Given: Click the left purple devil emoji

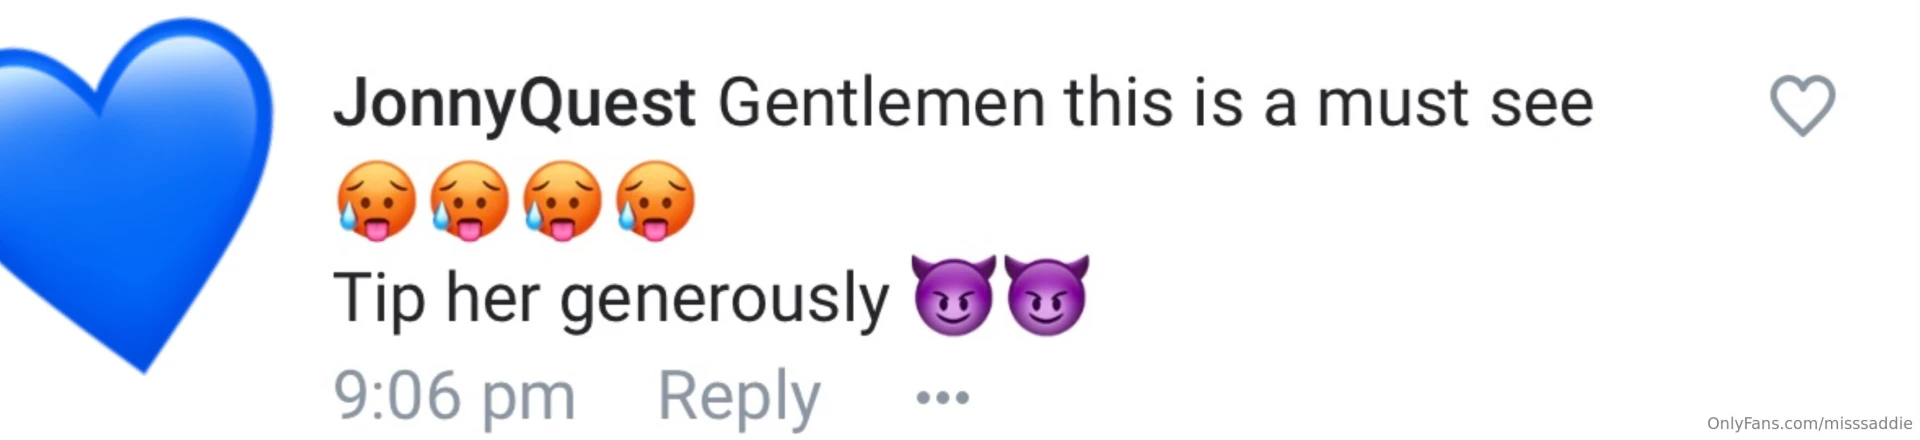Looking at the screenshot, I should (x=954, y=294).
